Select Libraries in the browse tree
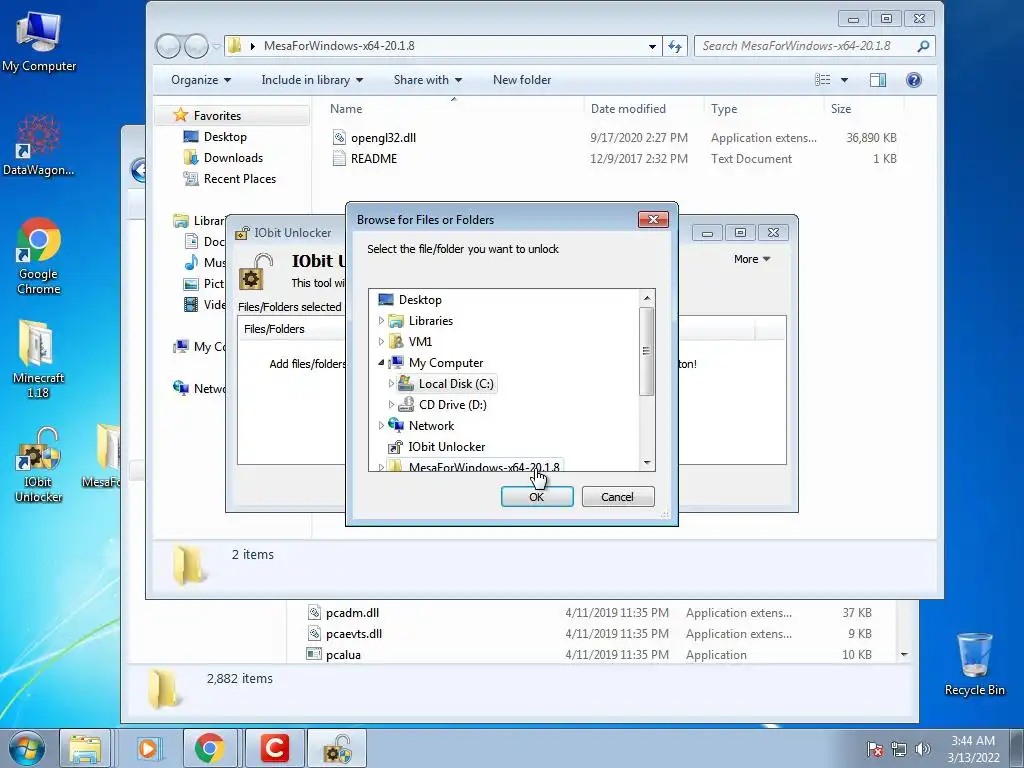Screen dimensions: 1024x768 [x=430, y=321]
